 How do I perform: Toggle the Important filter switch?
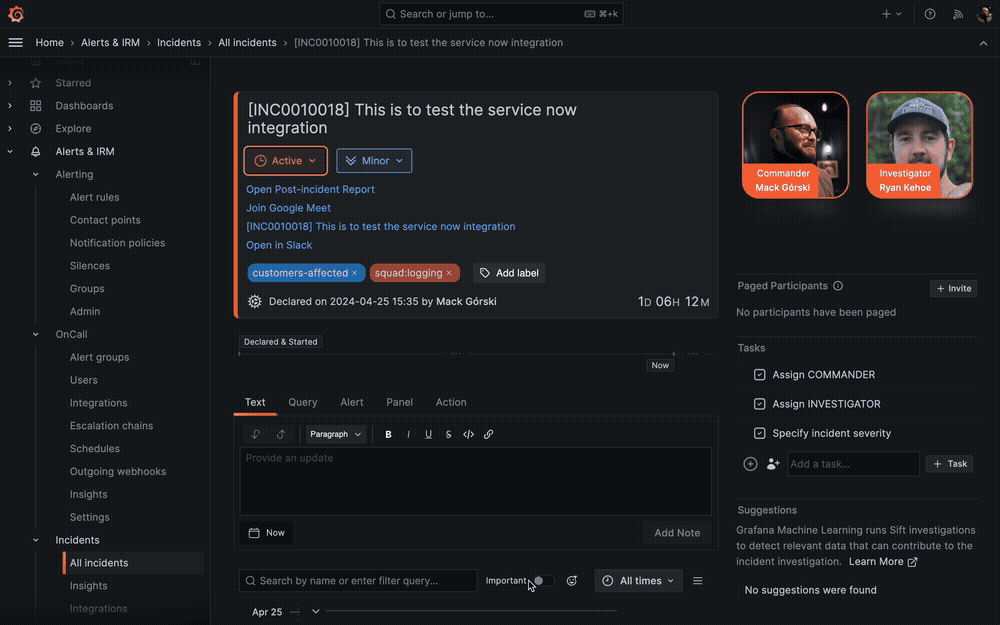coord(543,581)
